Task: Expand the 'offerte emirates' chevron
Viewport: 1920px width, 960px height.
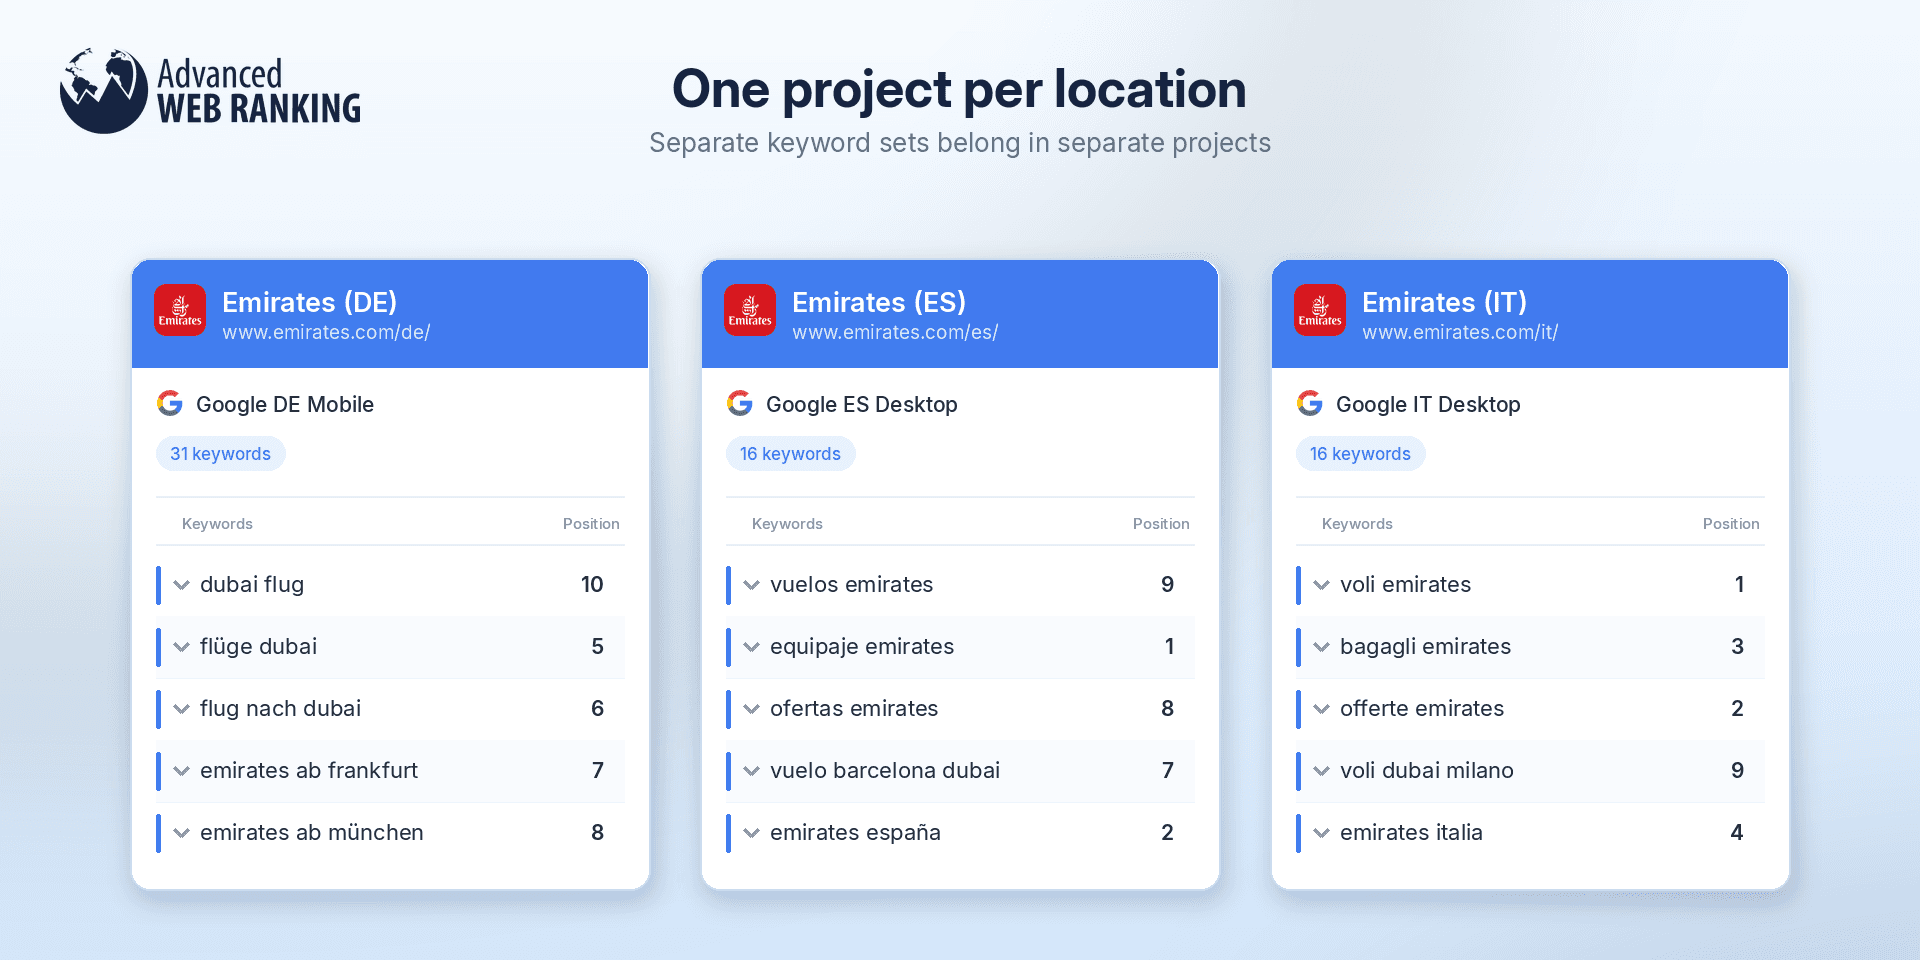Action: [1321, 709]
